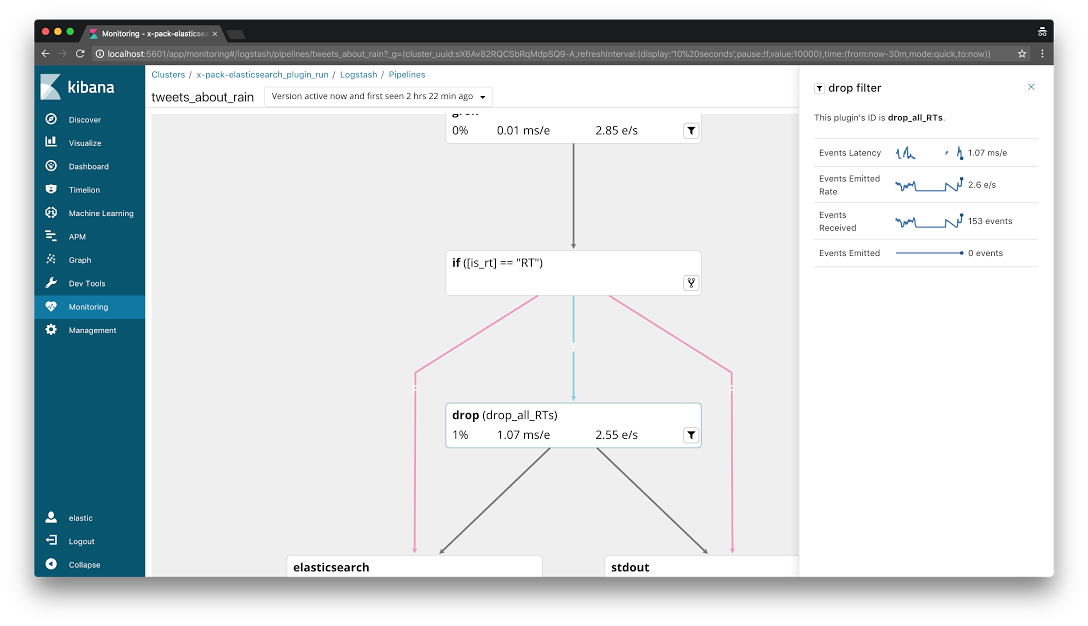Open the Visualize bar chart icon
Screen dimensions: 1088x626
point(51,142)
